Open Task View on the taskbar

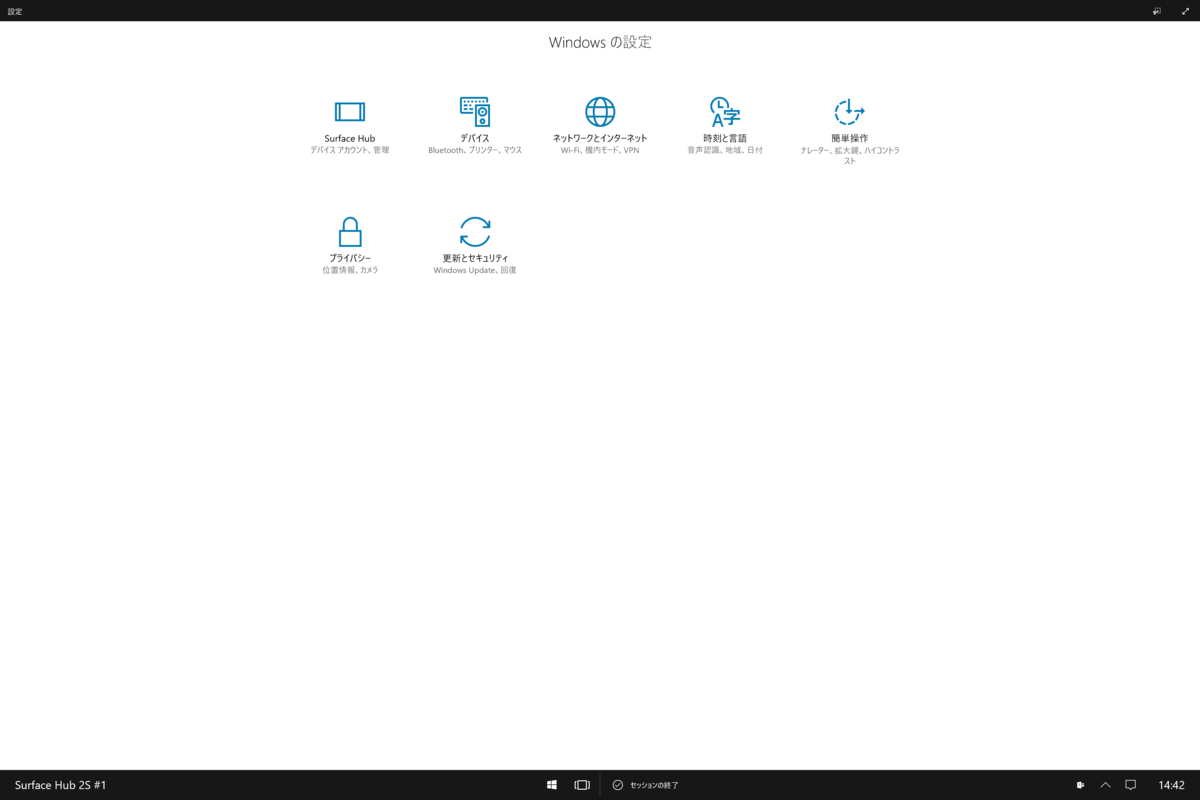pyautogui.click(x=582, y=785)
